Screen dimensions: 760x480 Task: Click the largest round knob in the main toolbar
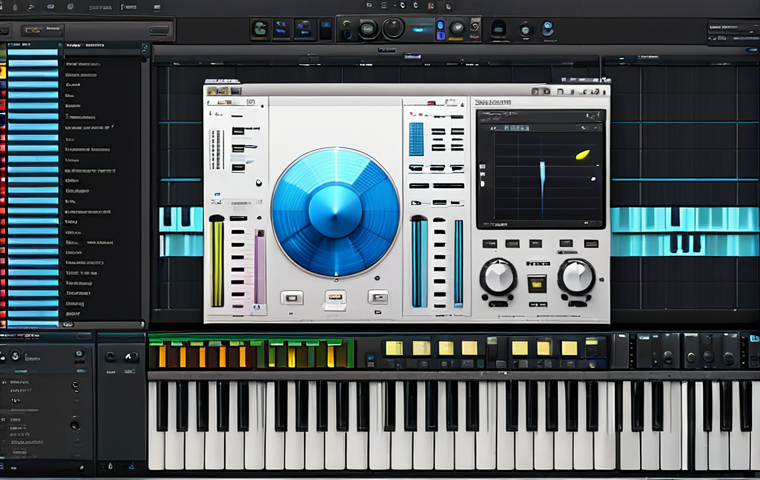point(393,29)
